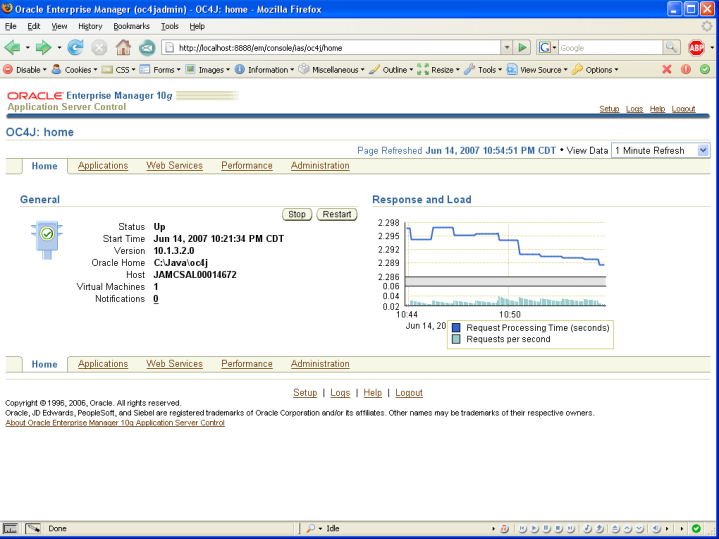This screenshot has height=539, width=719.
Task: Click the green Go arrow beside the address bar
Action: pyautogui.click(x=522, y=47)
